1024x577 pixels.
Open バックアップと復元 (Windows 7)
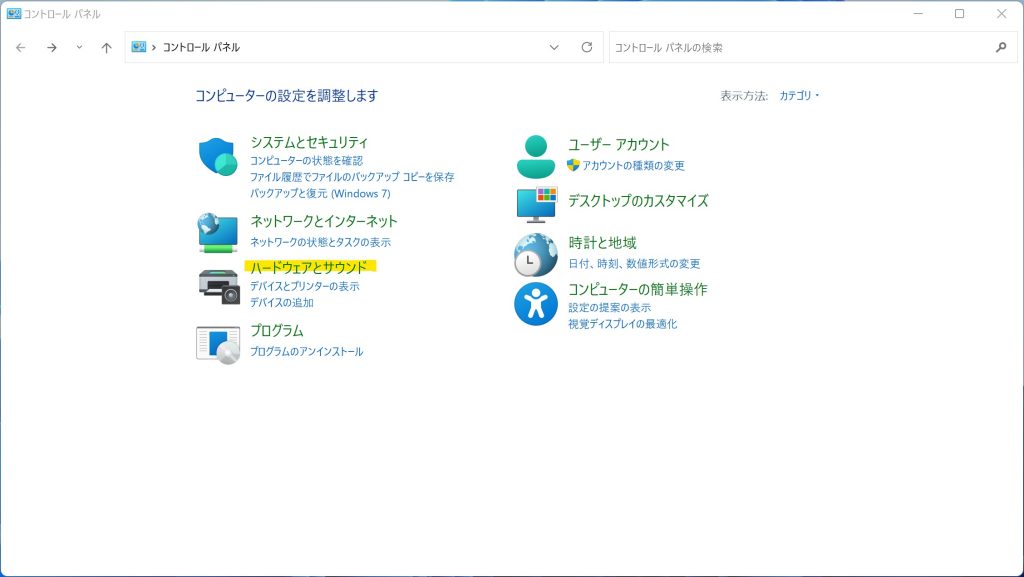[320, 194]
